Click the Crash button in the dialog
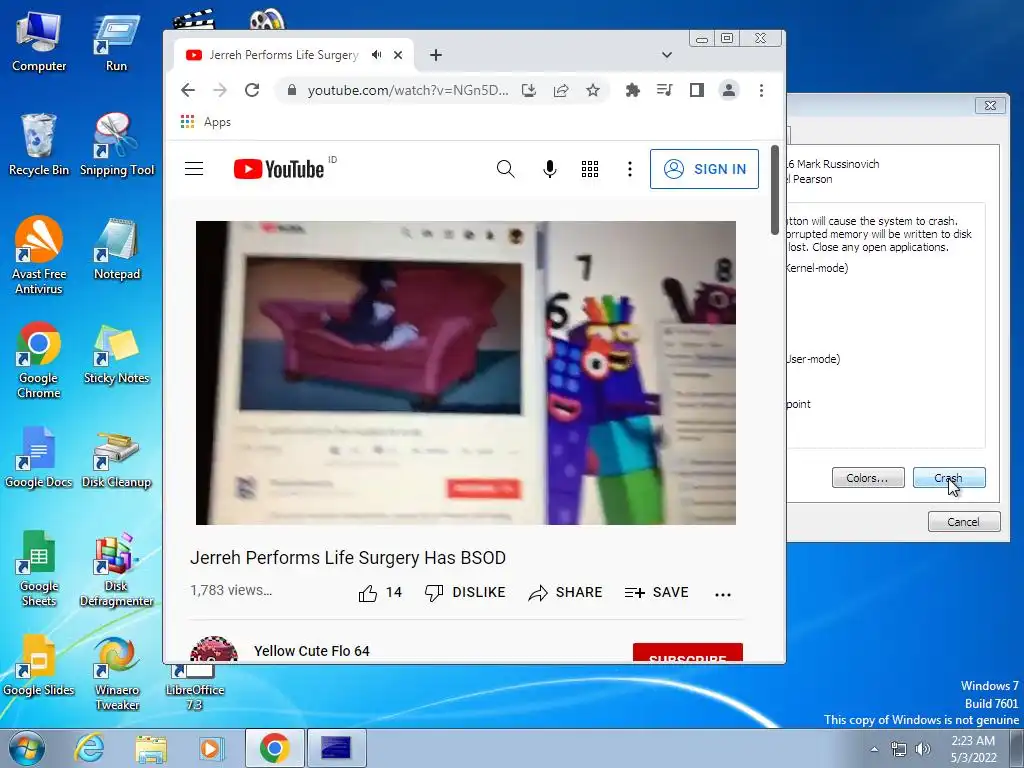This screenshot has height=768, width=1024. (x=949, y=478)
